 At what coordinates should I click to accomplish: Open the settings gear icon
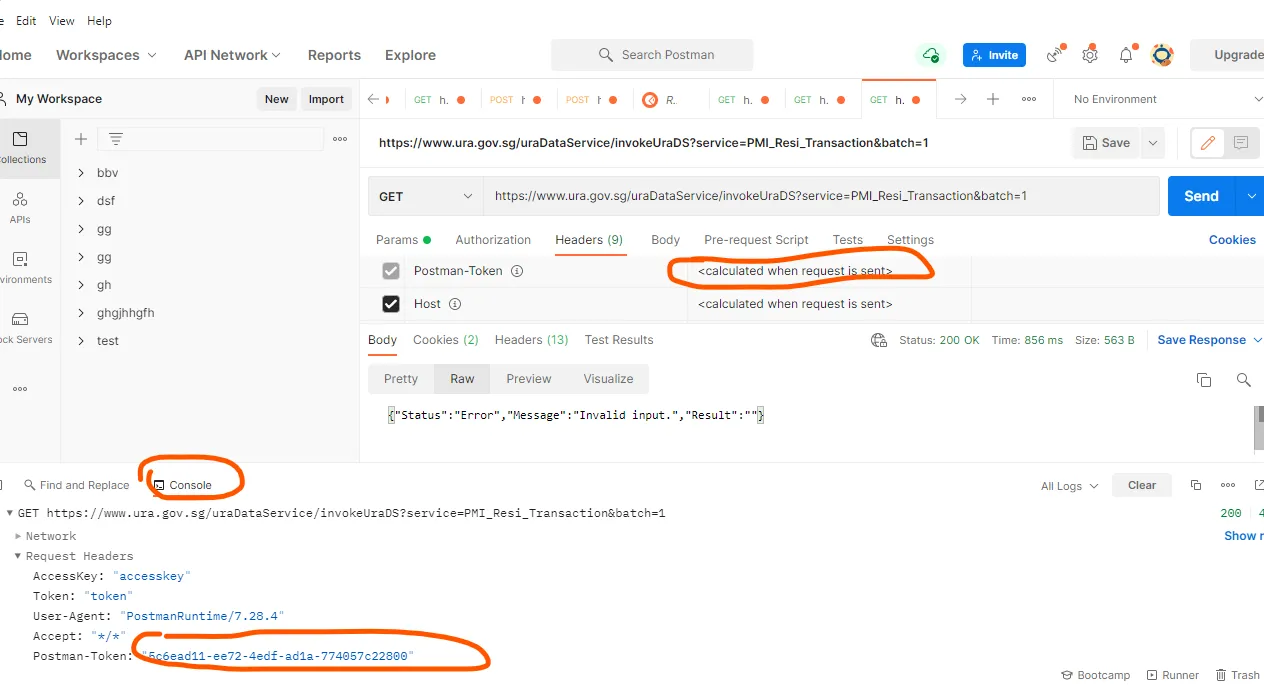tap(1090, 55)
